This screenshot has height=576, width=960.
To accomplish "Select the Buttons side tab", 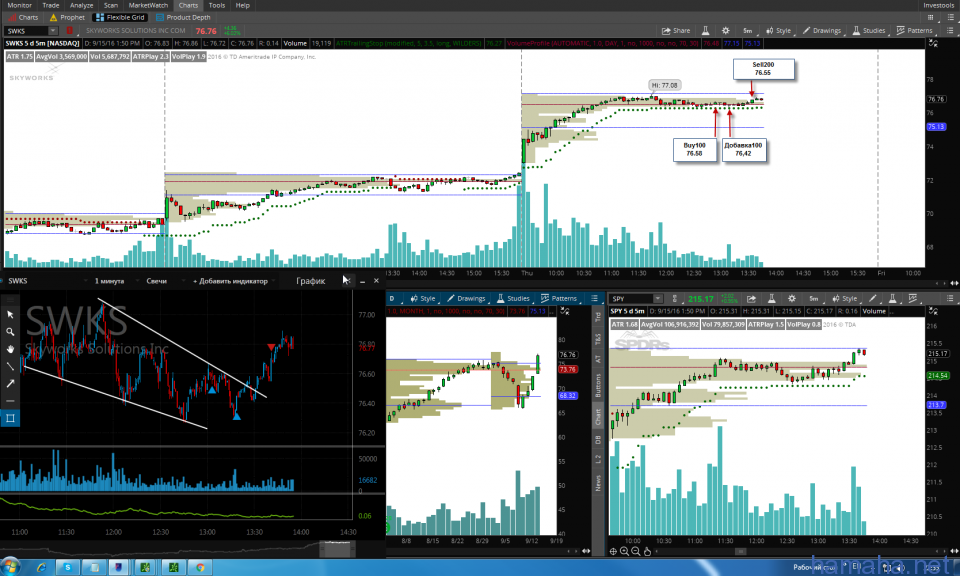I will pos(598,386).
